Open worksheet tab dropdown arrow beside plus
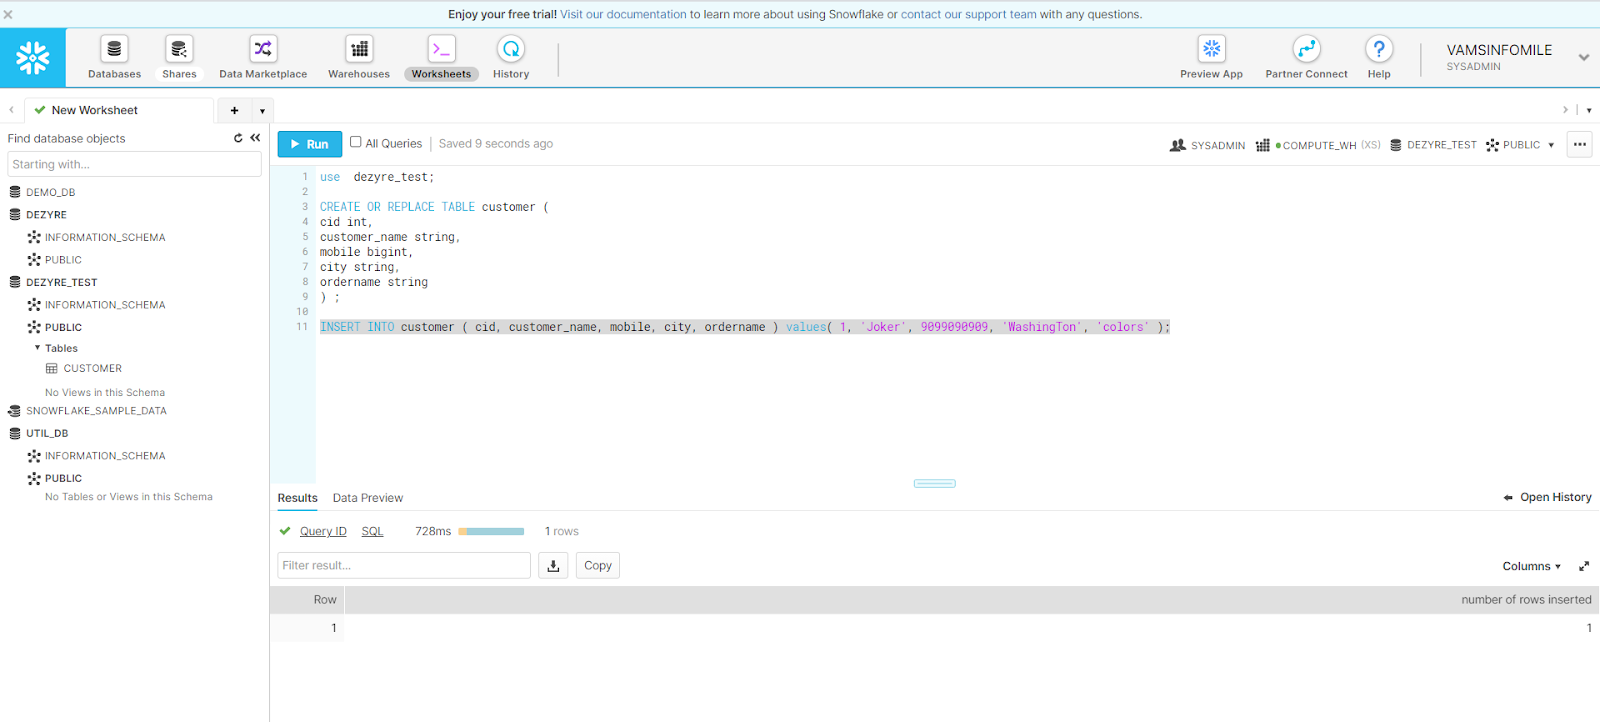Screen dimensions: 1600x722 [262, 111]
